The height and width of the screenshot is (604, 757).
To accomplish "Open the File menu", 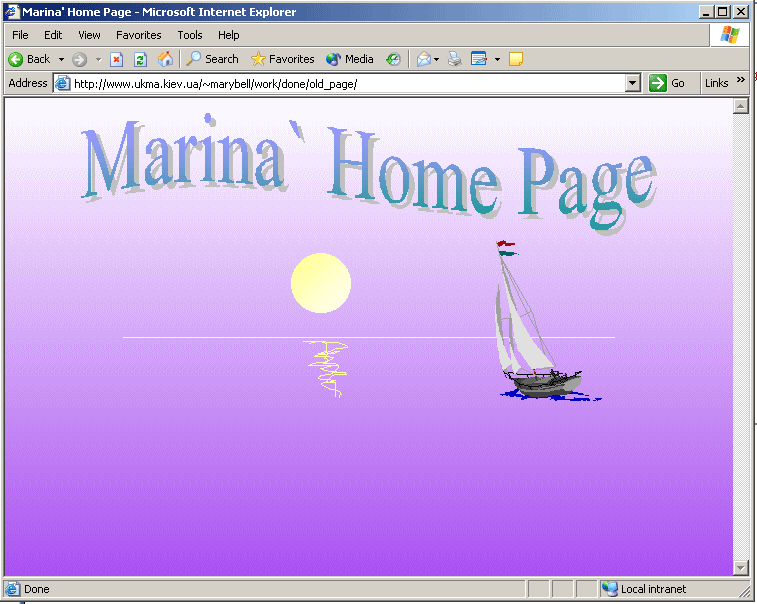I will (20, 35).
